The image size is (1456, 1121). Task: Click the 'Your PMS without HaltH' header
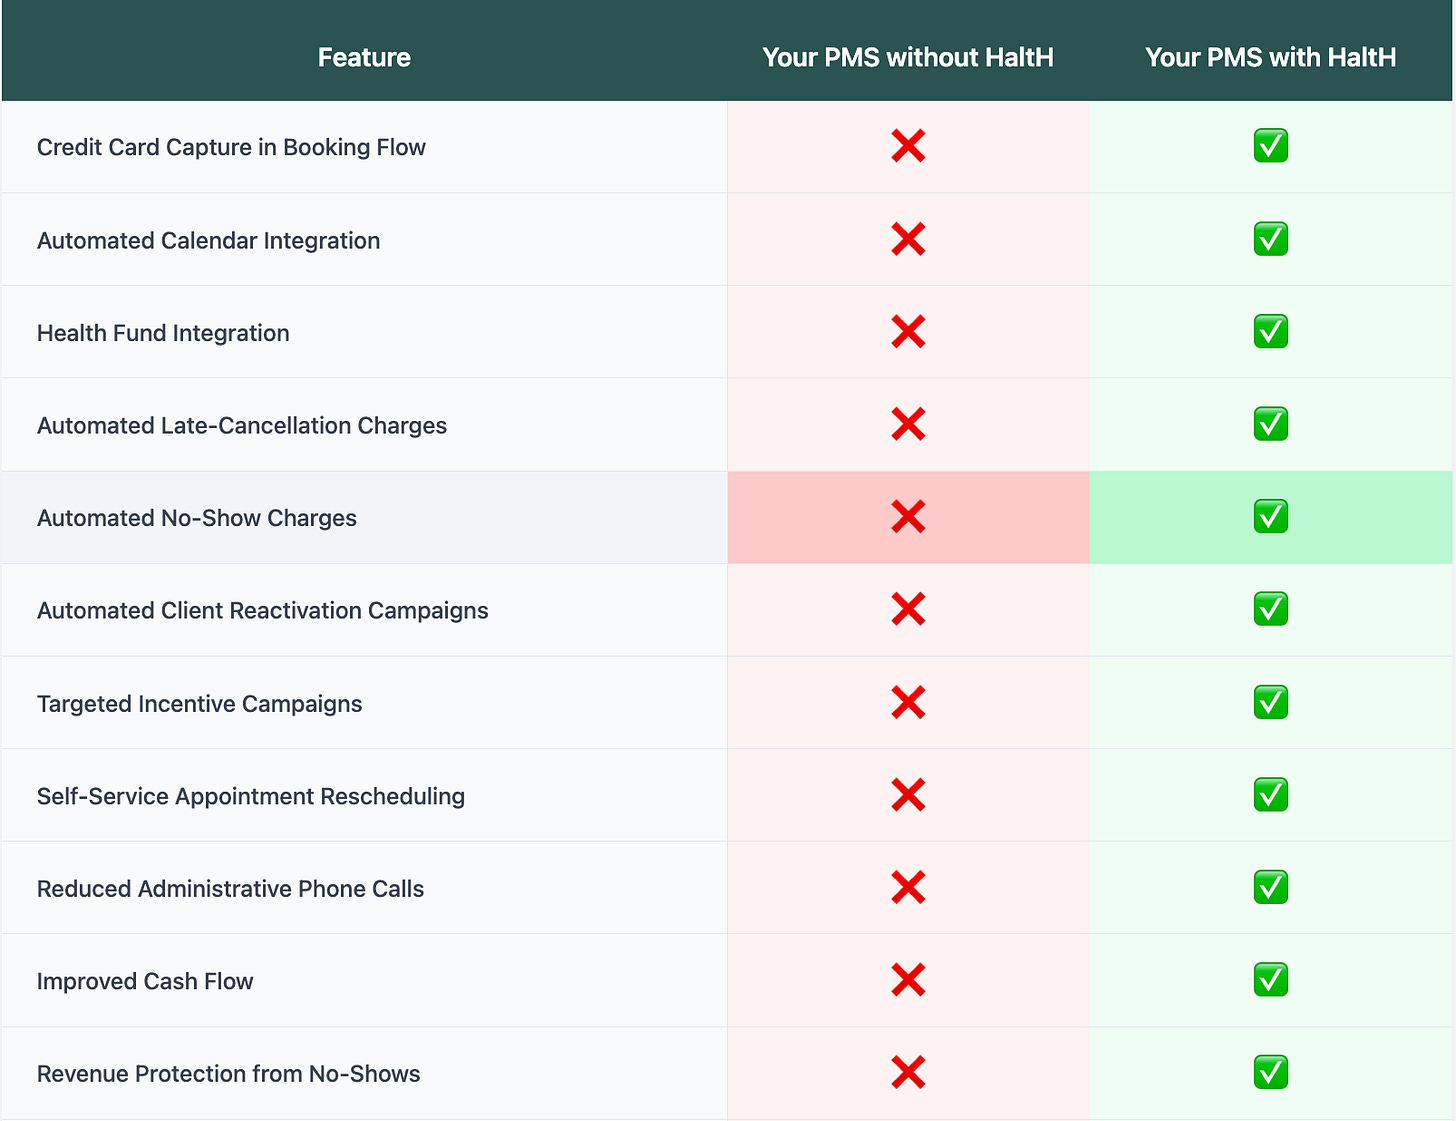point(908,58)
